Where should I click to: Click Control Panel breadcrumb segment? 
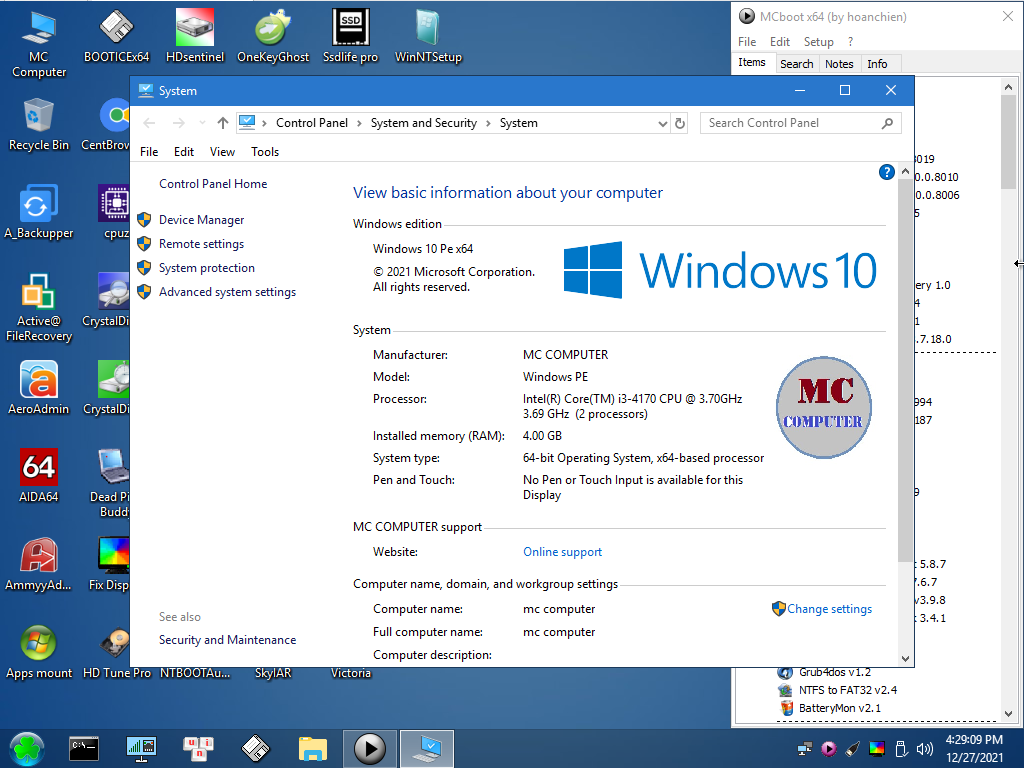point(312,123)
